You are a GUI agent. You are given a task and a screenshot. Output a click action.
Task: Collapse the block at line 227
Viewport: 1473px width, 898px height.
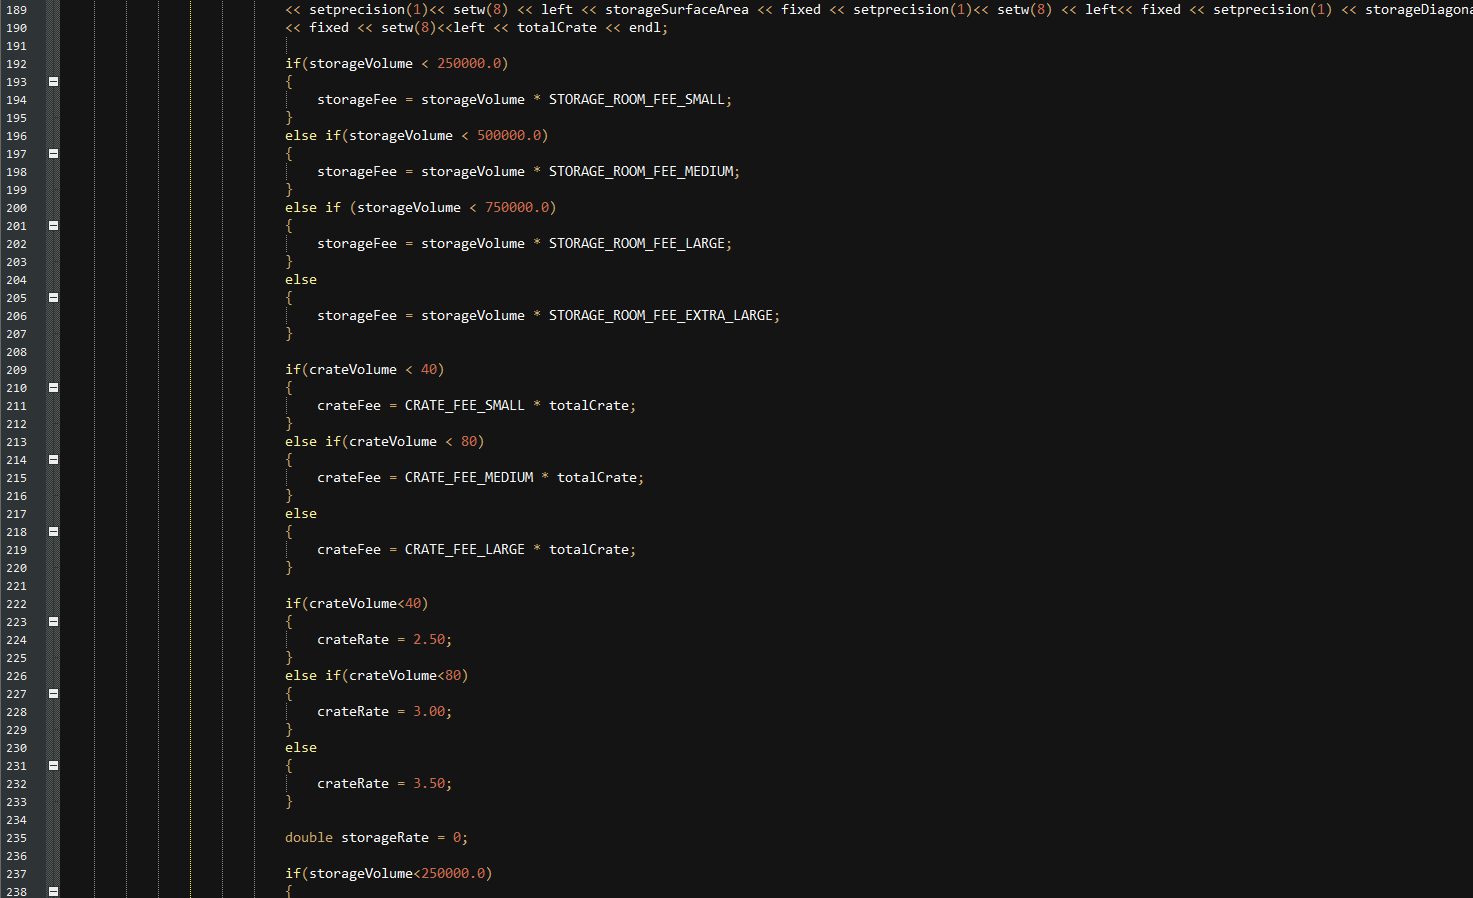(53, 693)
